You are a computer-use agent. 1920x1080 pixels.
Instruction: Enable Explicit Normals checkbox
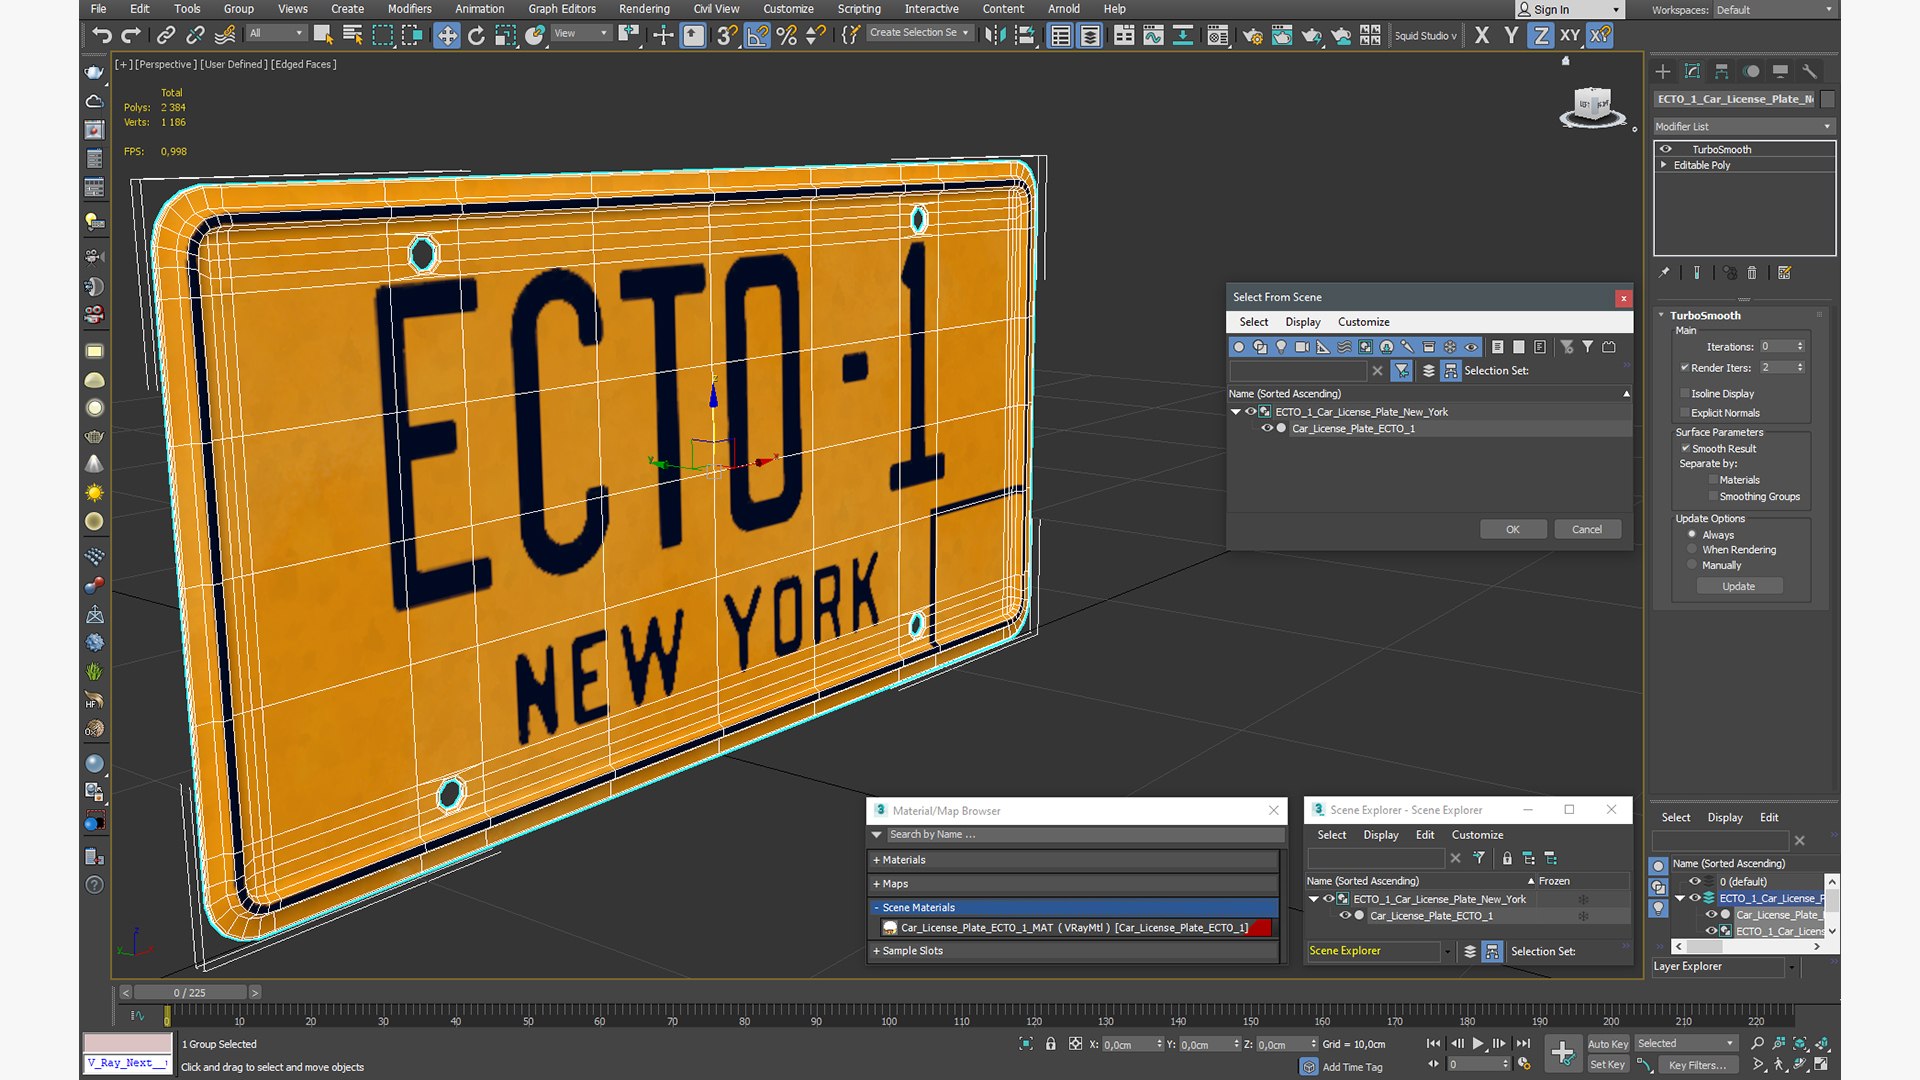coord(1685,413)
